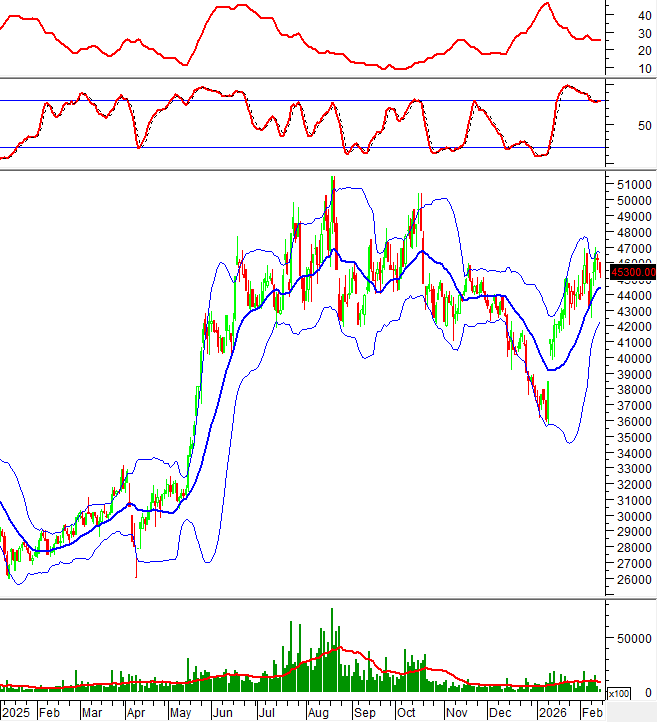Click the x100 volume scale label
The height and width of the screenshot is (722, 657).
click(x=620, y=693)
